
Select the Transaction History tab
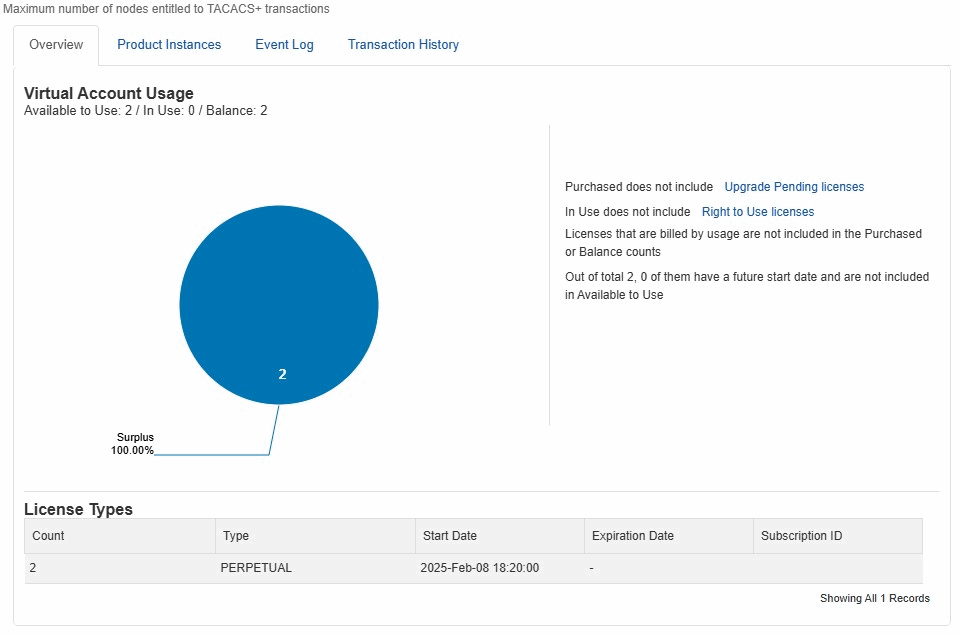click(x=403, y=44)
